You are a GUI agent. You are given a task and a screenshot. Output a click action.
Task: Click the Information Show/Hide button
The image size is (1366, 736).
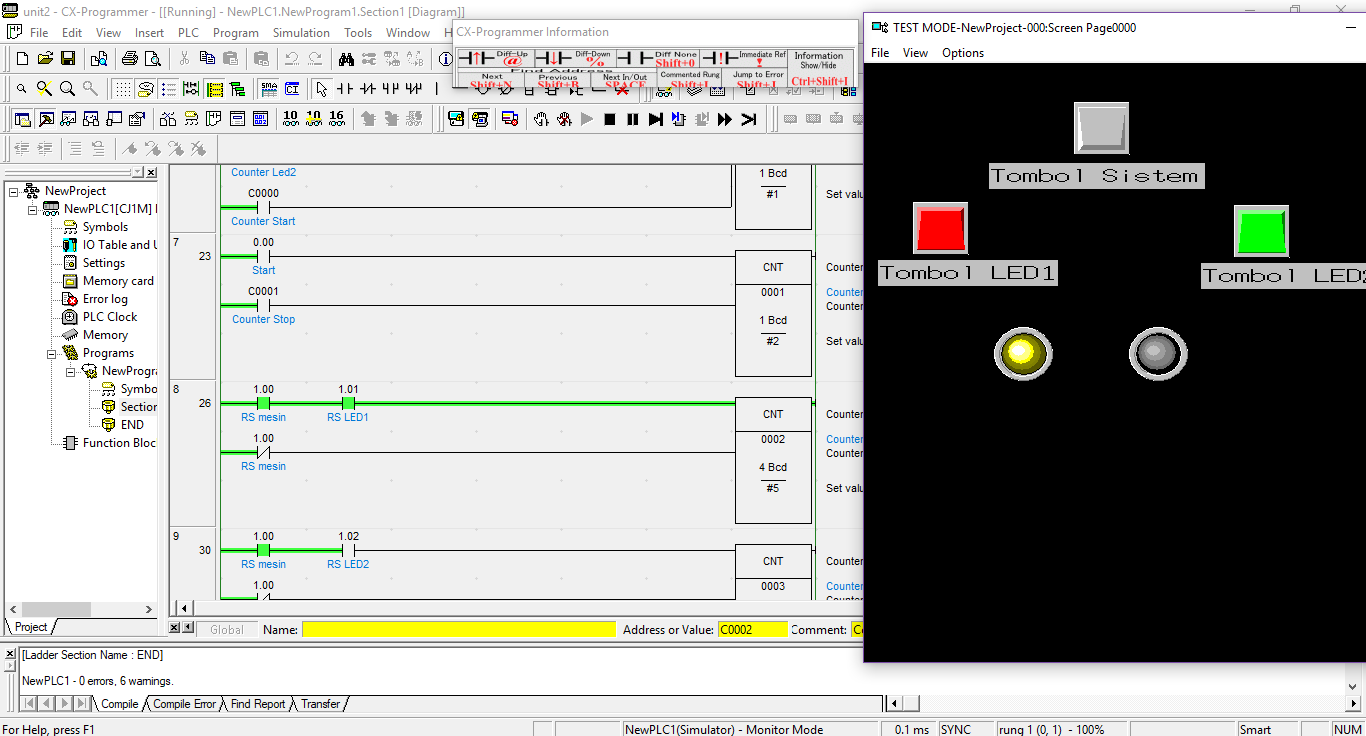tap(820, 68)
